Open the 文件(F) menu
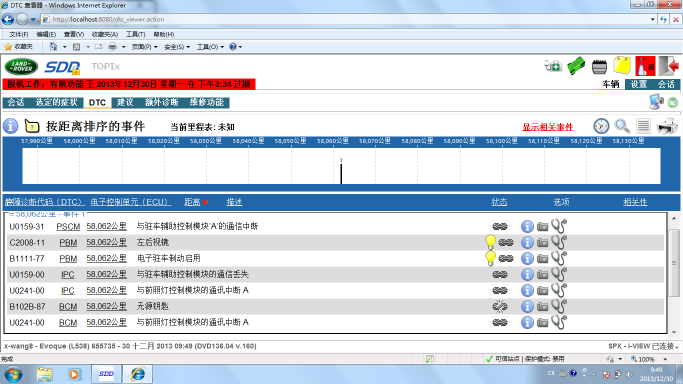The width and height of the screenshot is (683, 384). [x=19, y=34]
